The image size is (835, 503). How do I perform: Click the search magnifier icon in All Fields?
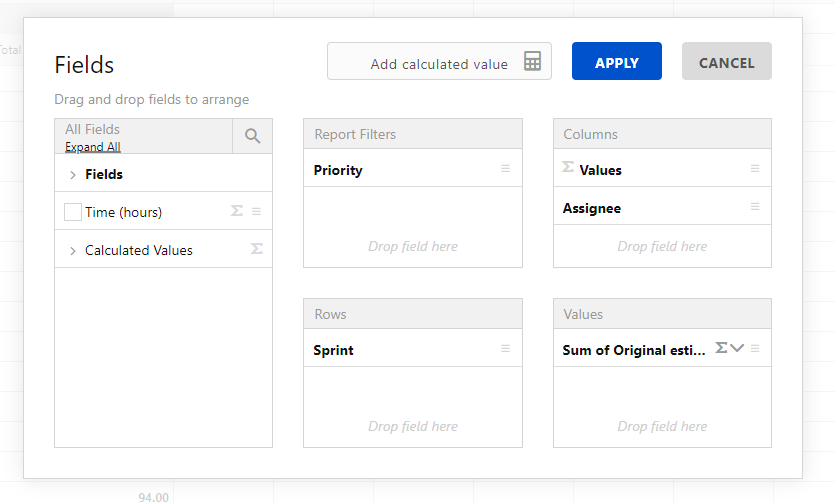(252, 136)
